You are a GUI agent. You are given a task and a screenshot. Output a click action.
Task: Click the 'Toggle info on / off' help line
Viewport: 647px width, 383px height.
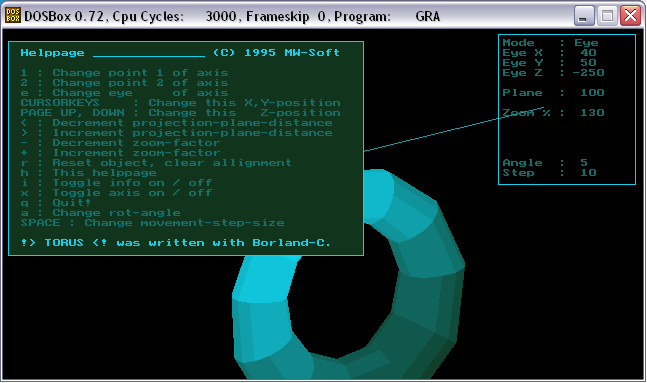click(x=116, y=183)
